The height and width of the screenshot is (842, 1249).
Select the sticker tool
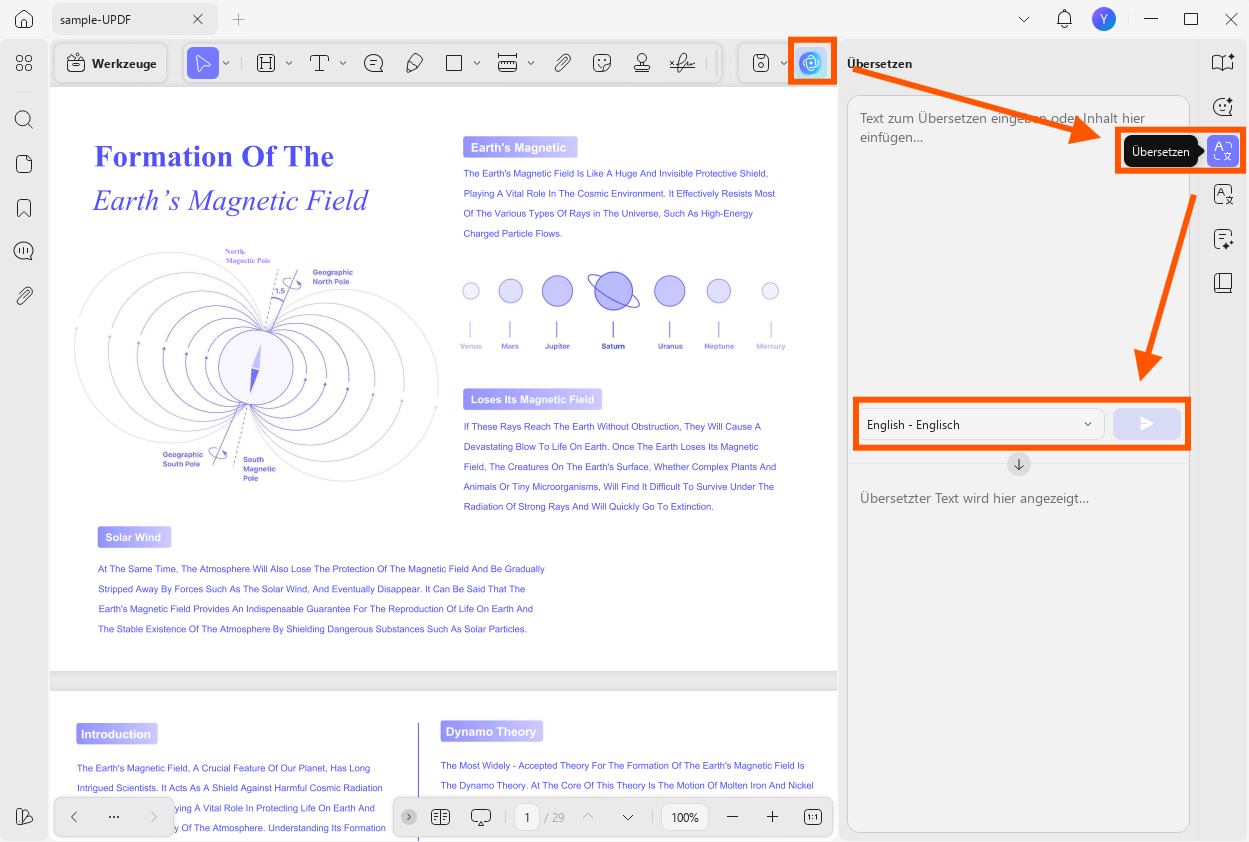(602, 63)
